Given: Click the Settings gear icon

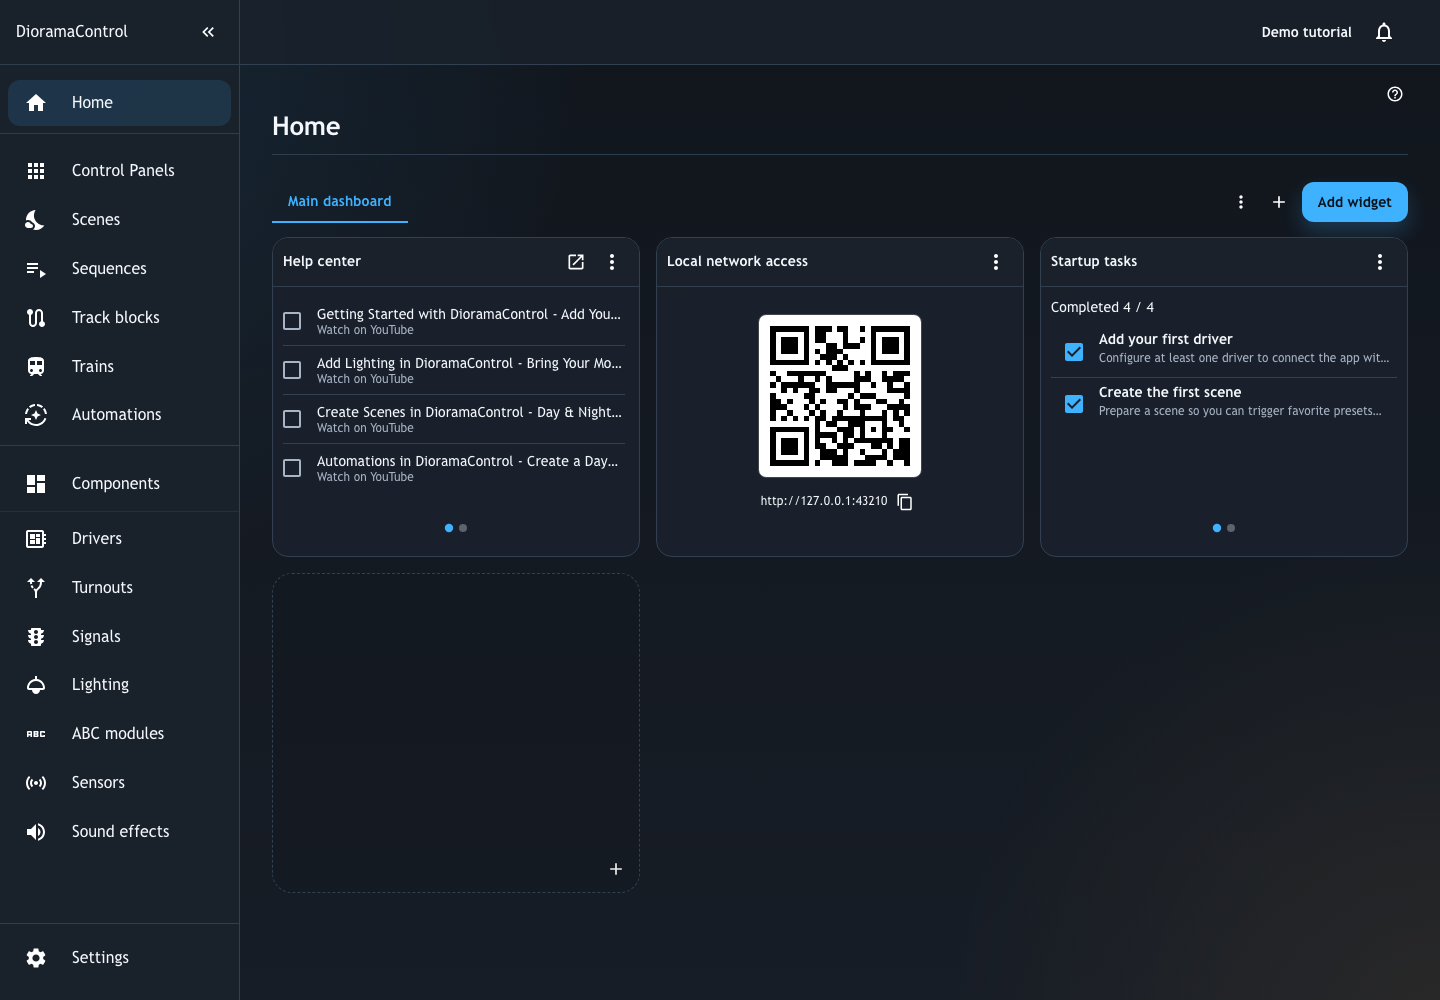Looking at the screenshot, I should tap(36, 958).
